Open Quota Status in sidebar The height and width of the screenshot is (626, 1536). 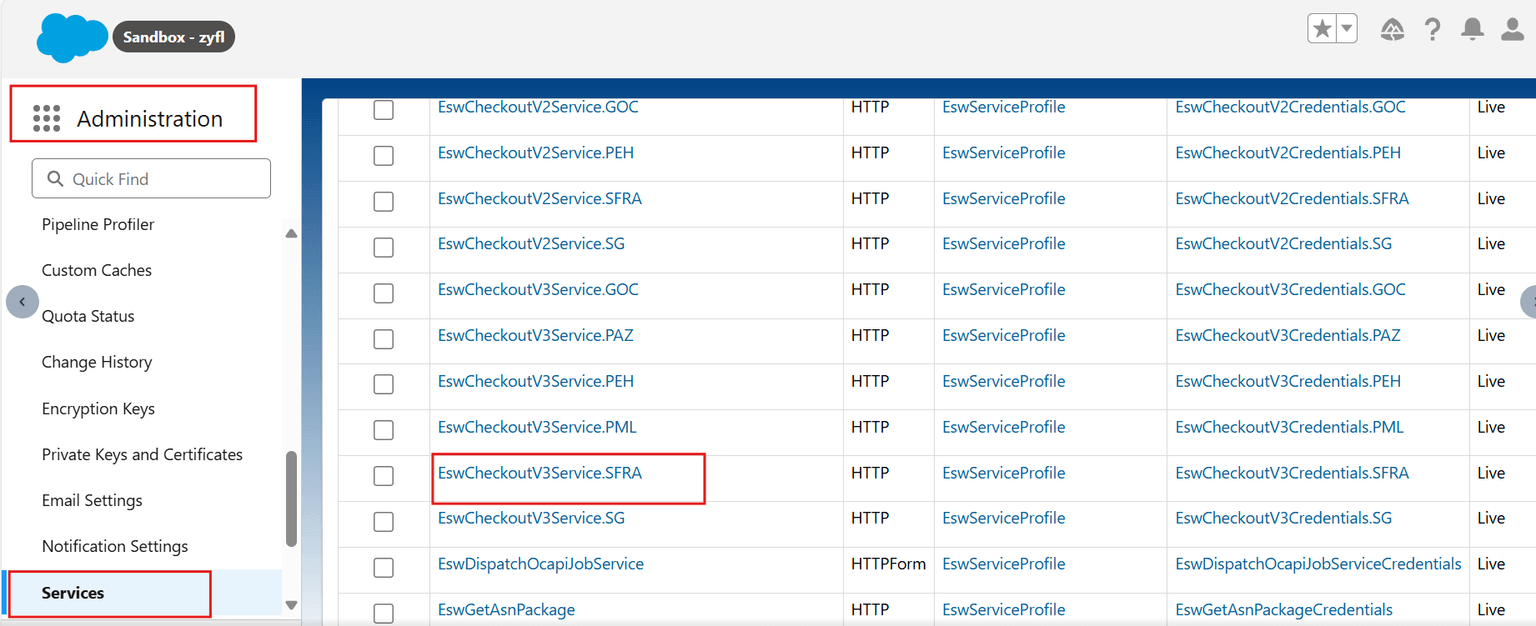88,316
